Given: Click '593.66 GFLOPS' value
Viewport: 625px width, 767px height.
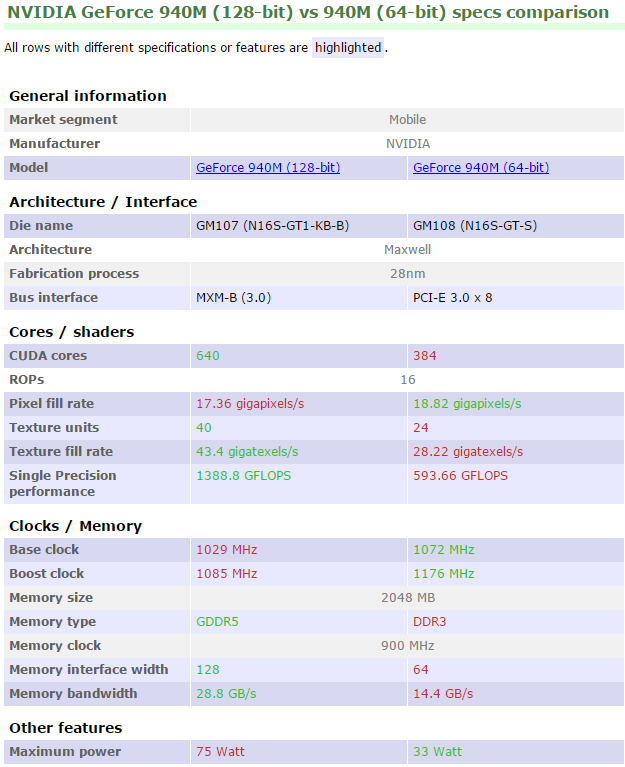Looking at the screenshot, I should pyautogui.click(x=460, y=475).
